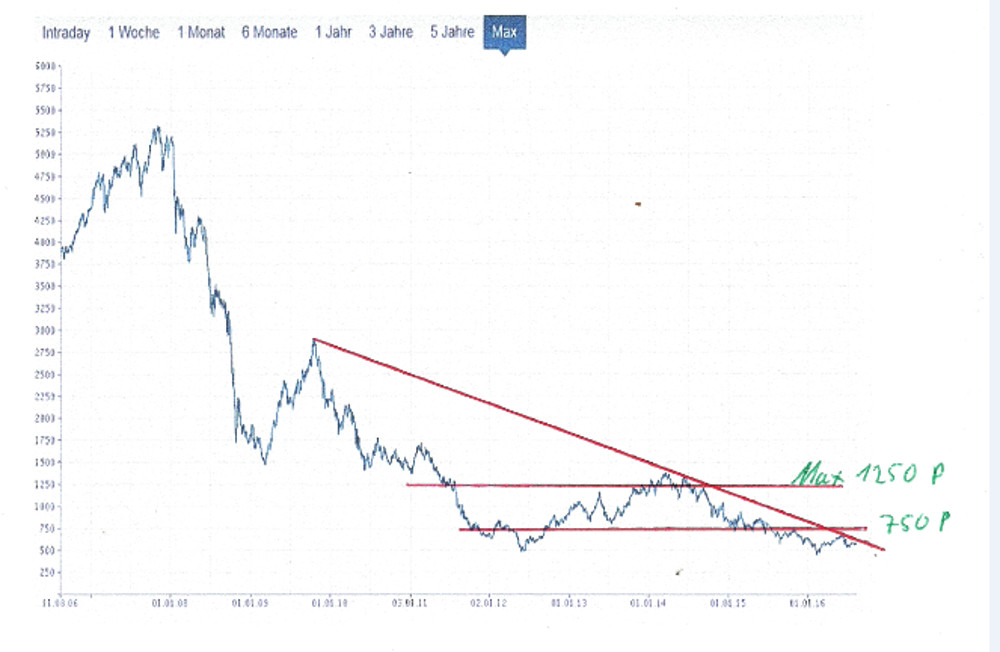Click the 01.01.15 date label
Viewport: 1000px width, 652px height.
click(x=728, y=603)
